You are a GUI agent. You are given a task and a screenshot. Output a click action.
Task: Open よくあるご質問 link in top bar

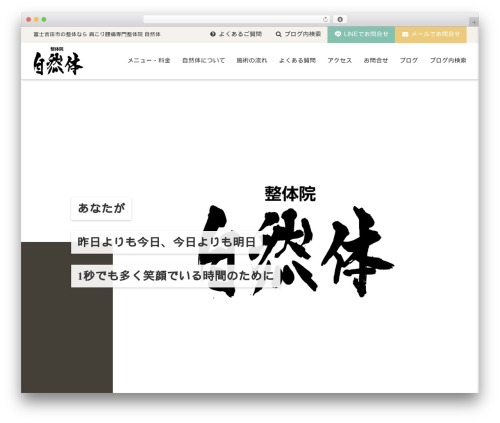(236, 34)
